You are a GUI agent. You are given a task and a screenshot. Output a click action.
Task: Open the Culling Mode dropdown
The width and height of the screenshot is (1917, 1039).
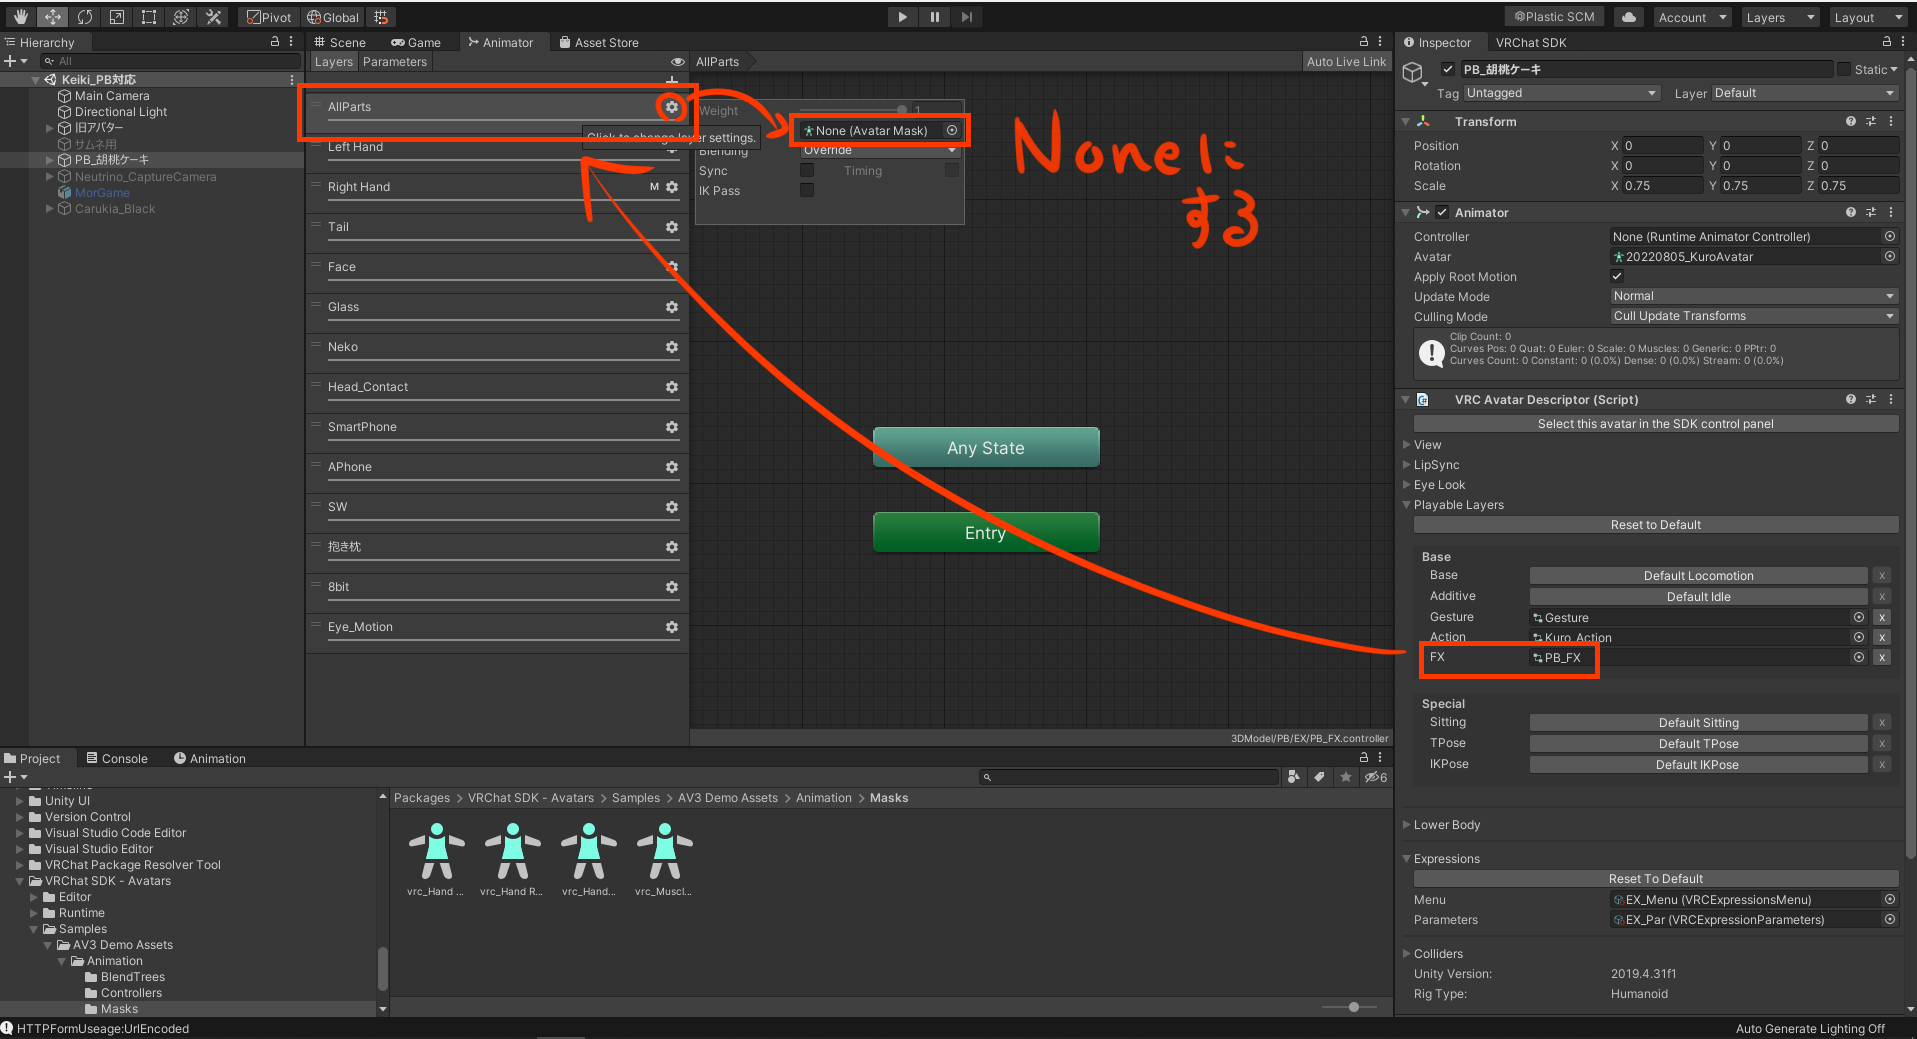point(1753,316)
